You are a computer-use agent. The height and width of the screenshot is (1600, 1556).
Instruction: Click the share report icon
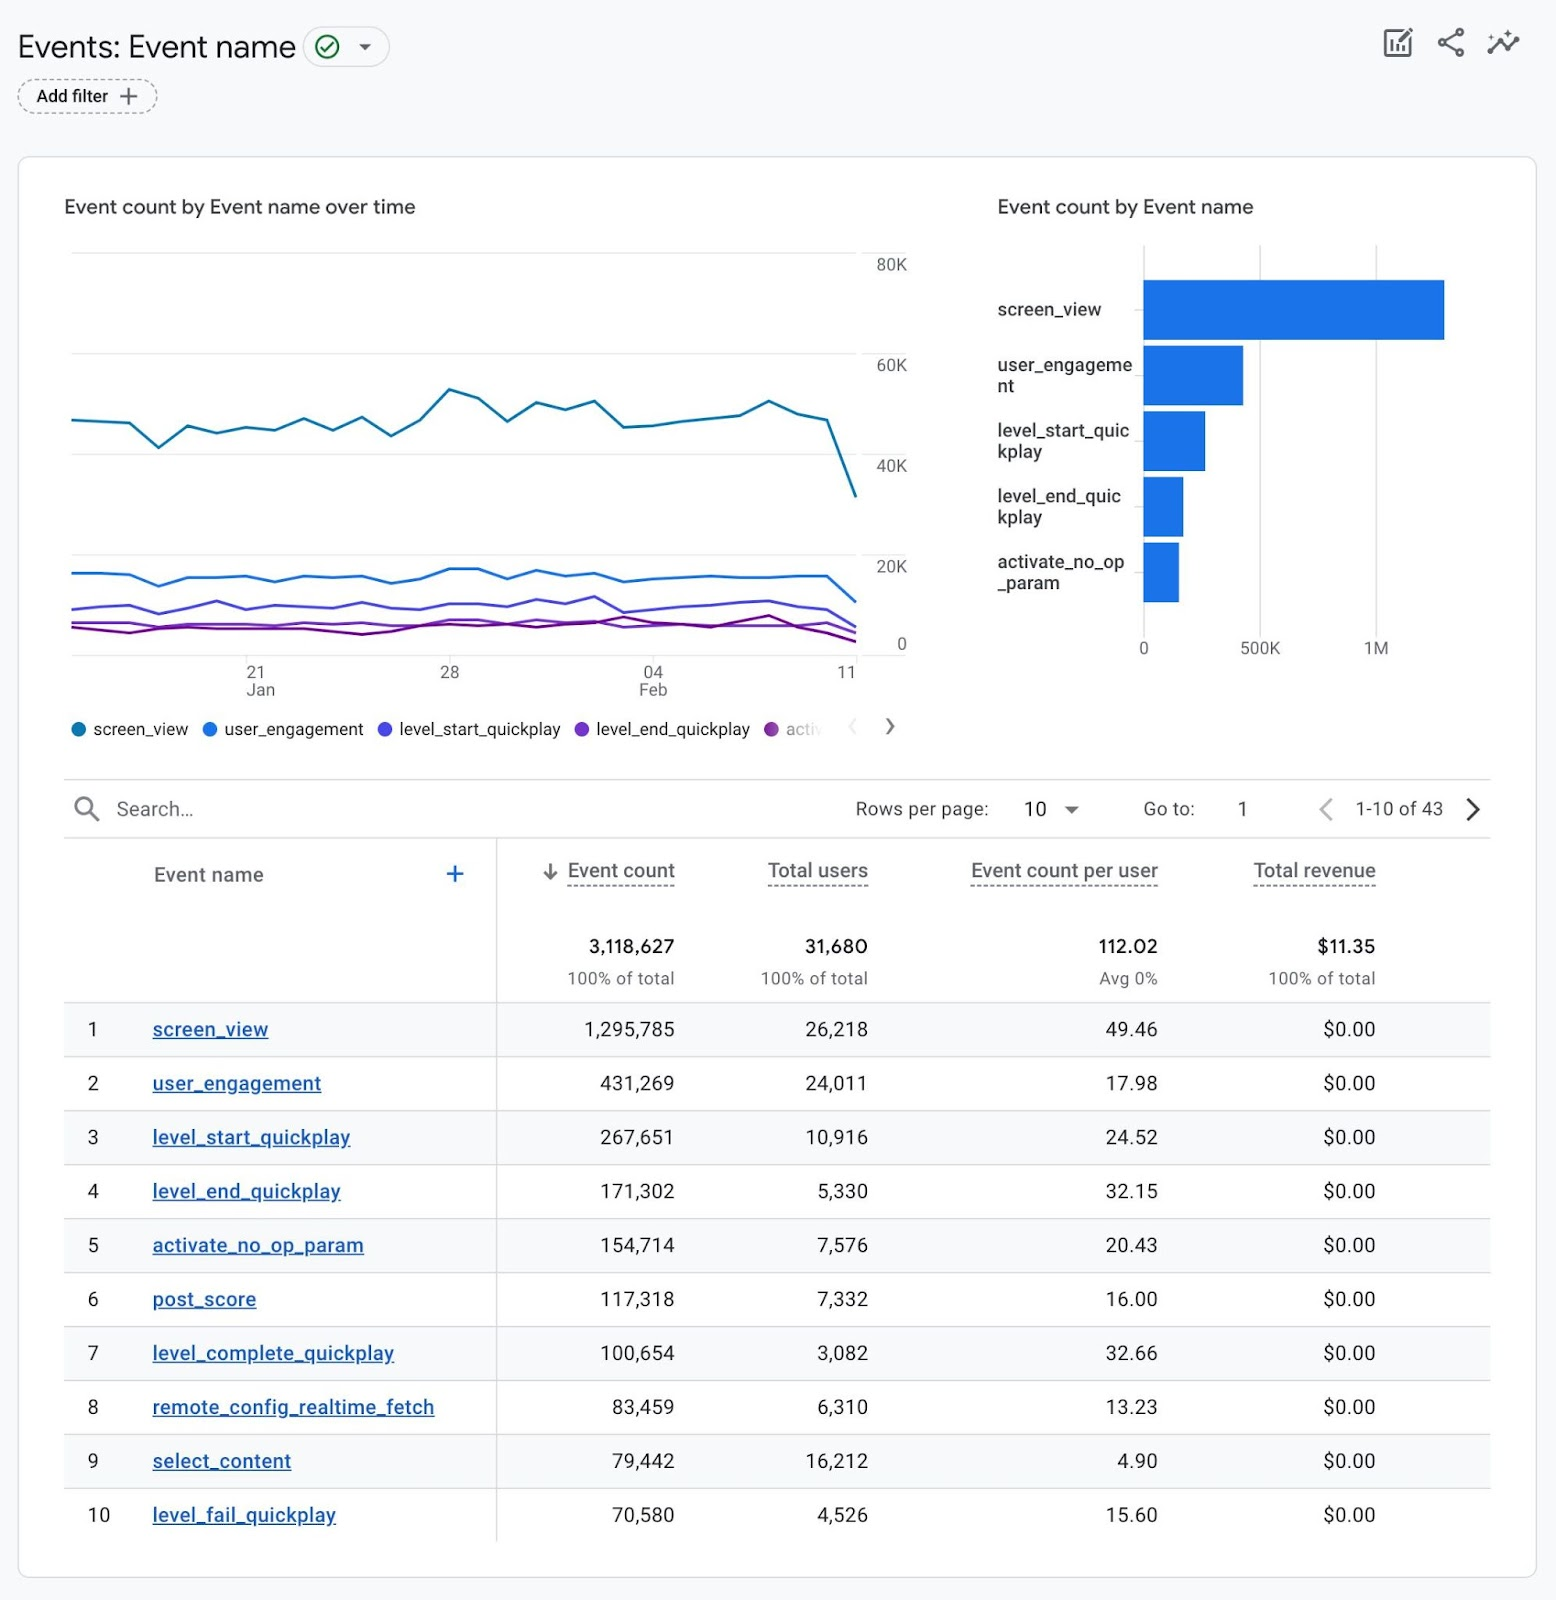coord(1450,43)
